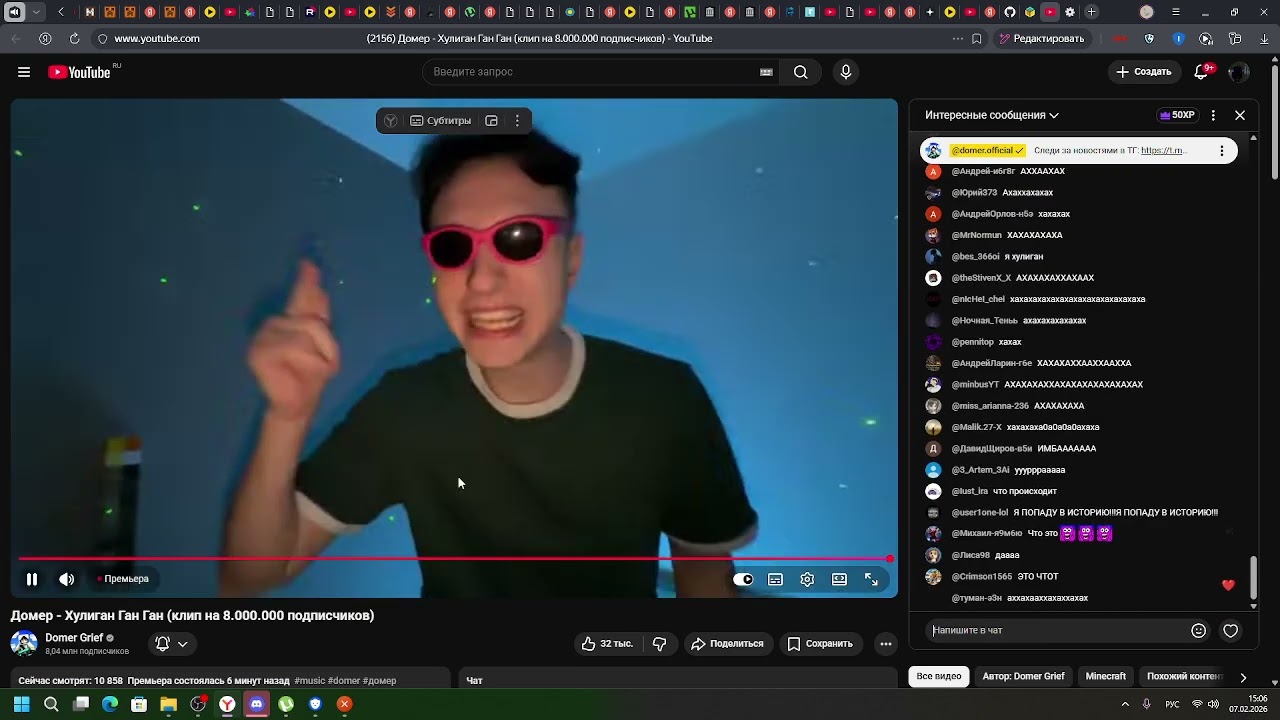The image size is (1280, 720).
Task: Open the overlay toolbar three-dot menu
Action: 517,121
